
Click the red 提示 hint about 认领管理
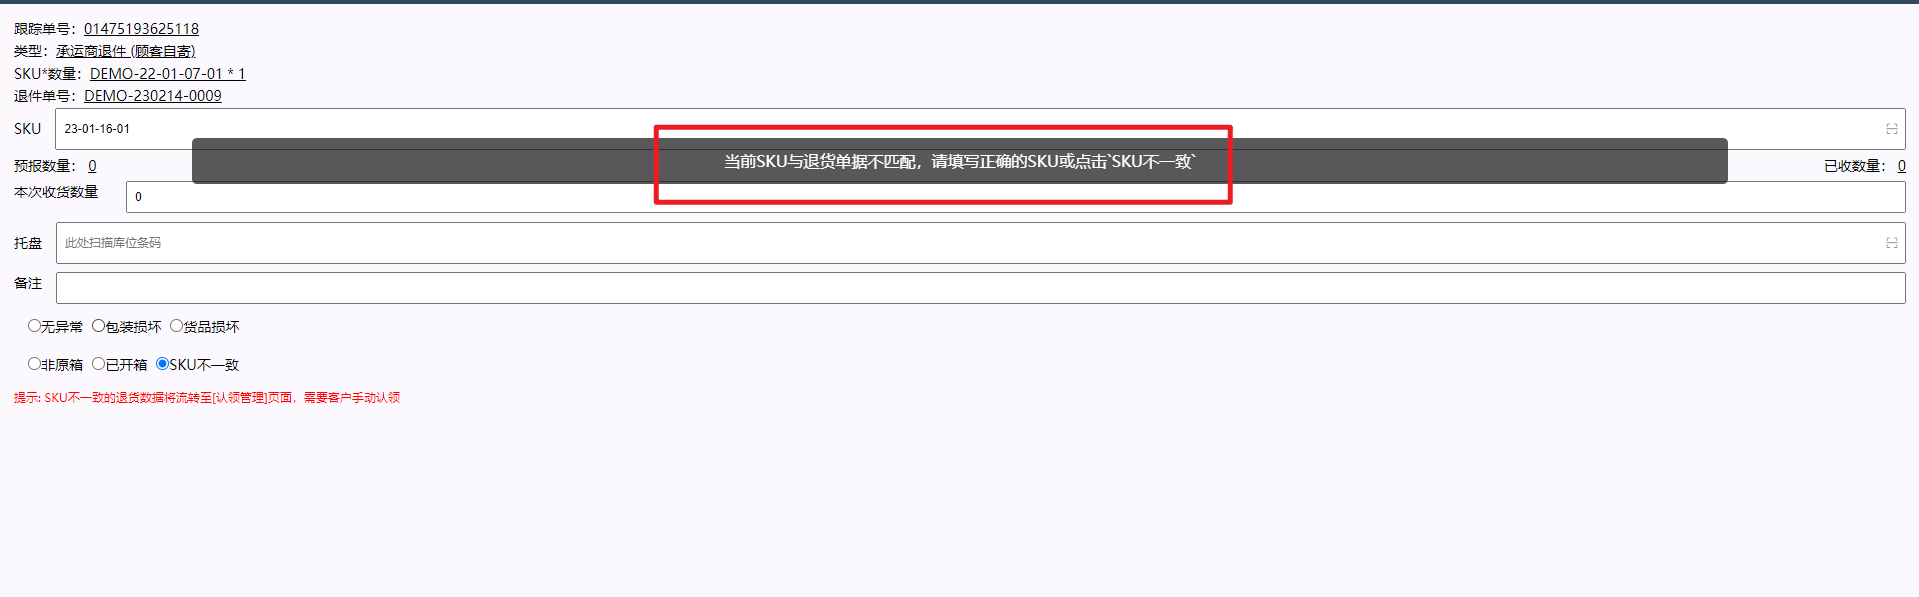(207, 398)
